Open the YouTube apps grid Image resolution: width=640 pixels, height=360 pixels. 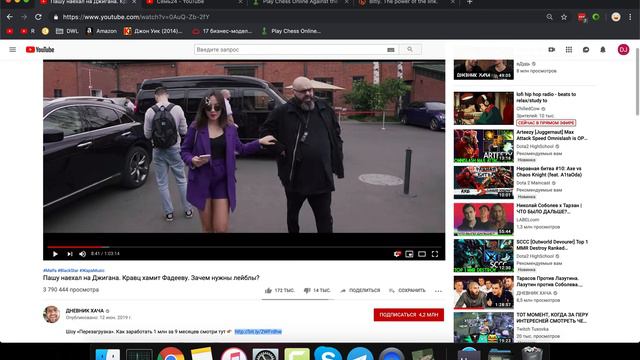[569, 49]
